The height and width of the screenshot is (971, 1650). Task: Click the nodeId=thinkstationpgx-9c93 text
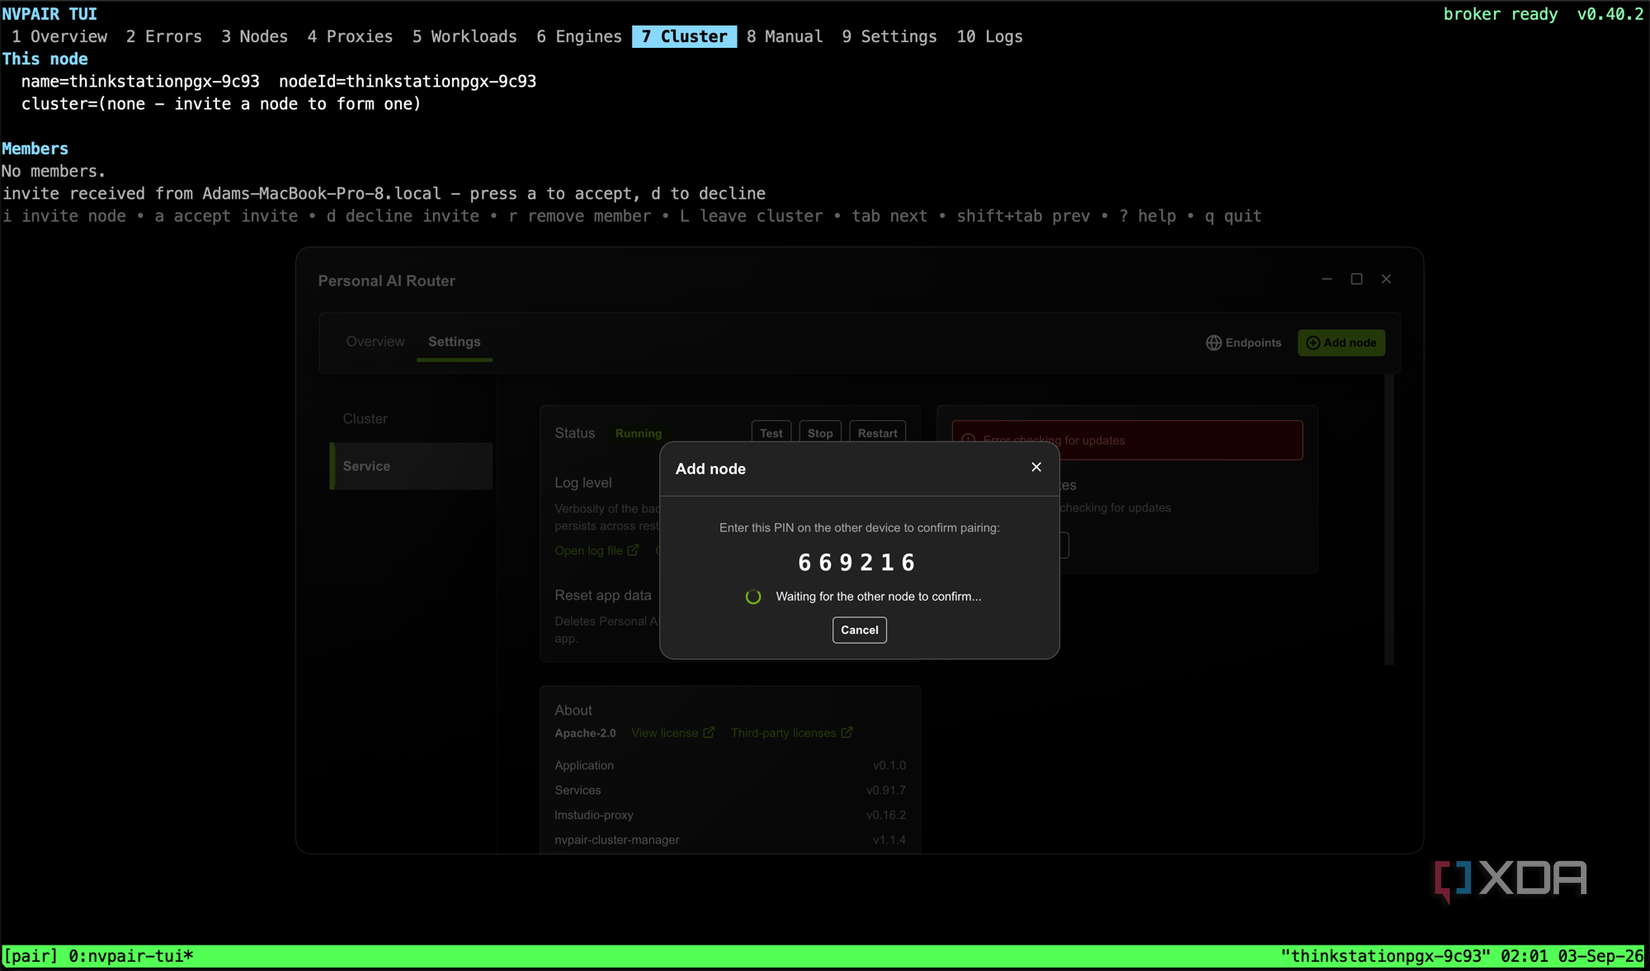click(x=407, y=82)
